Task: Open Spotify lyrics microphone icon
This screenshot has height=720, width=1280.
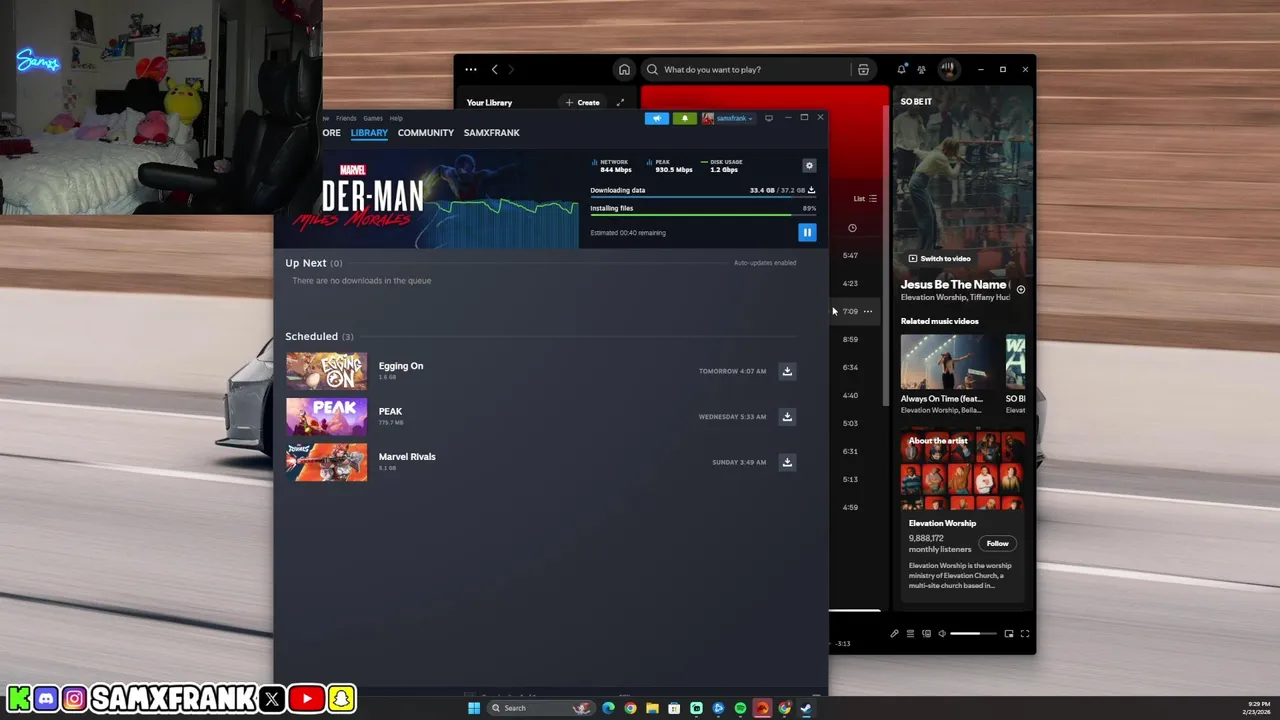Action: pyautogui.click(x=894, y=634)
